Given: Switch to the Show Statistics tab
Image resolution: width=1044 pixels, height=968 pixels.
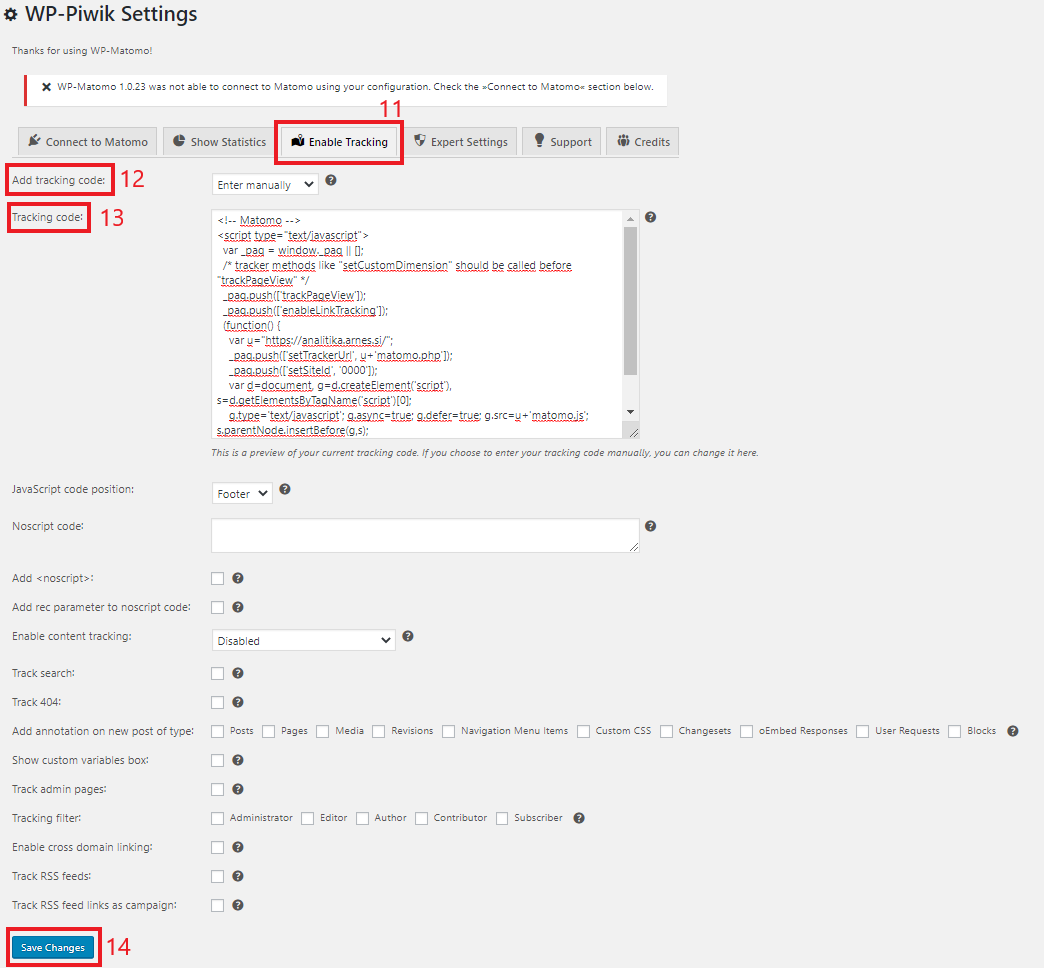Looking at the screenshot, I should pyautogui.click(x=219, y=142).
